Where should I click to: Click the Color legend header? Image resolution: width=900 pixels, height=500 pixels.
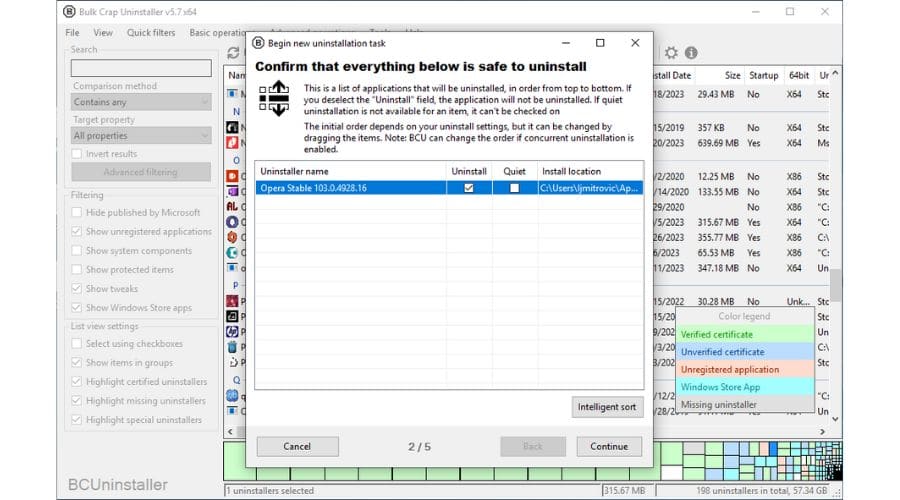pos(744,316)
